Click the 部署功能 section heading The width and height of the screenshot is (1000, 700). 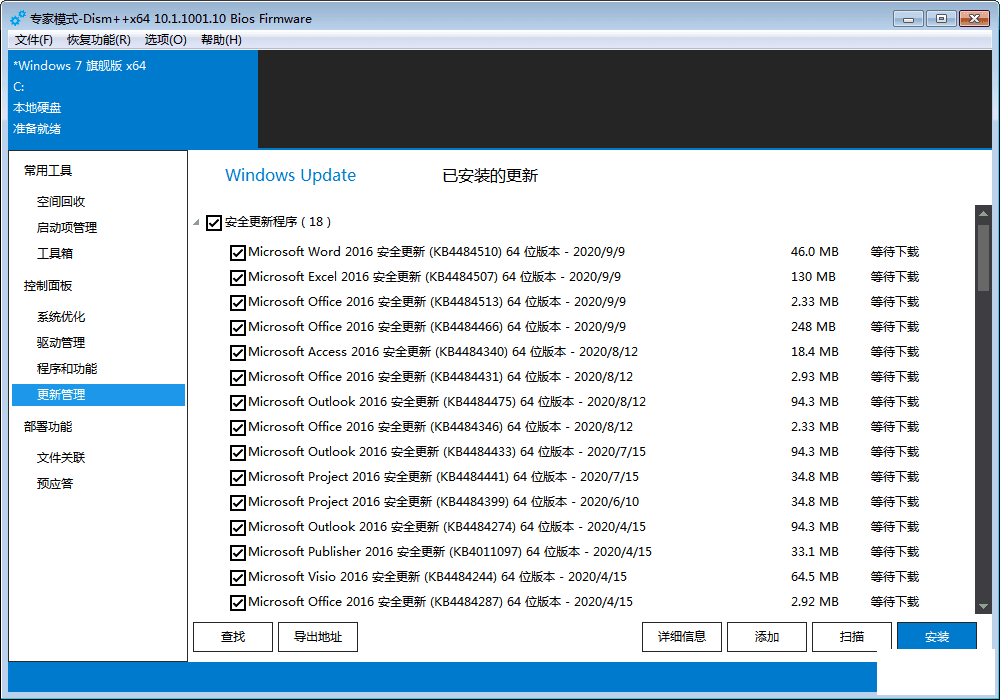48,427
